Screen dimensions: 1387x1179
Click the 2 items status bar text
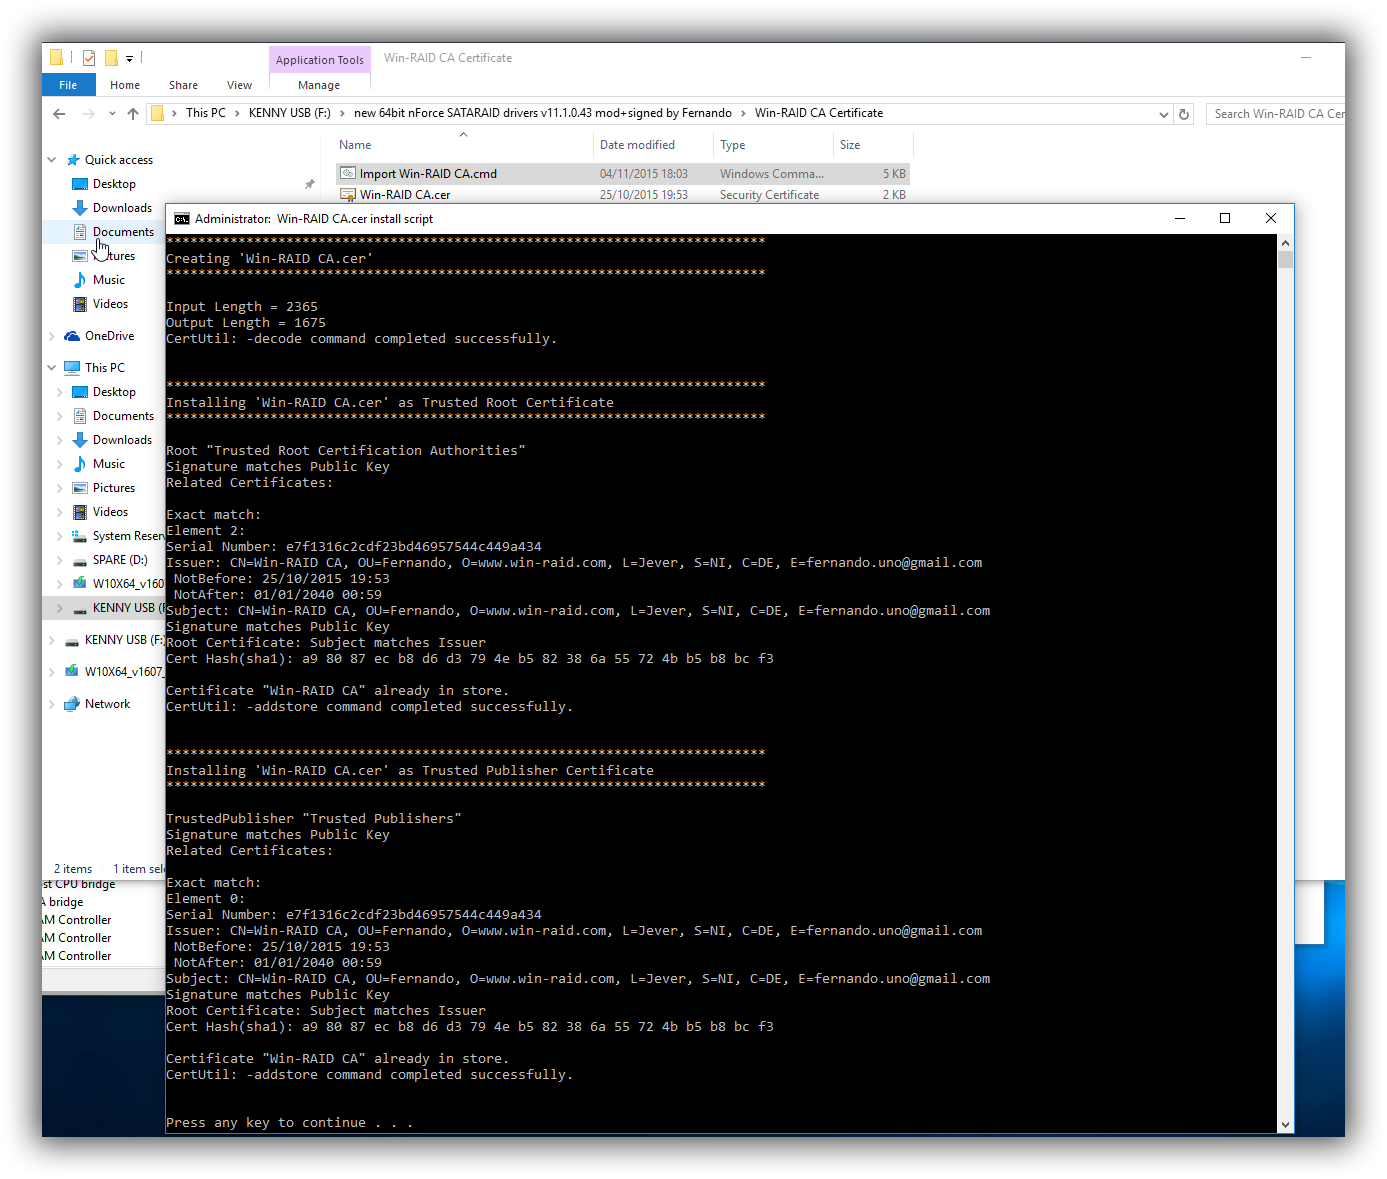click(73, 869)
